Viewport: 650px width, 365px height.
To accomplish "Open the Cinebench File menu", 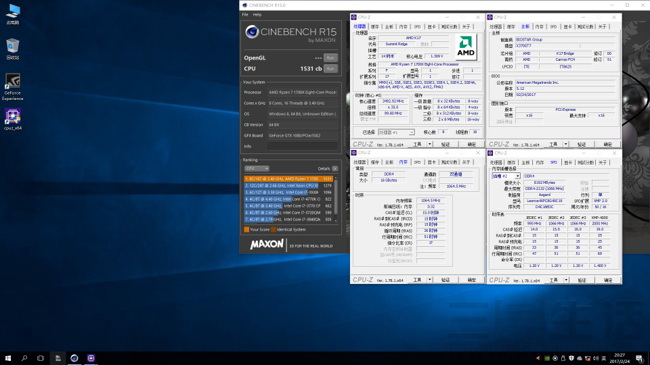I will (245, 15).
